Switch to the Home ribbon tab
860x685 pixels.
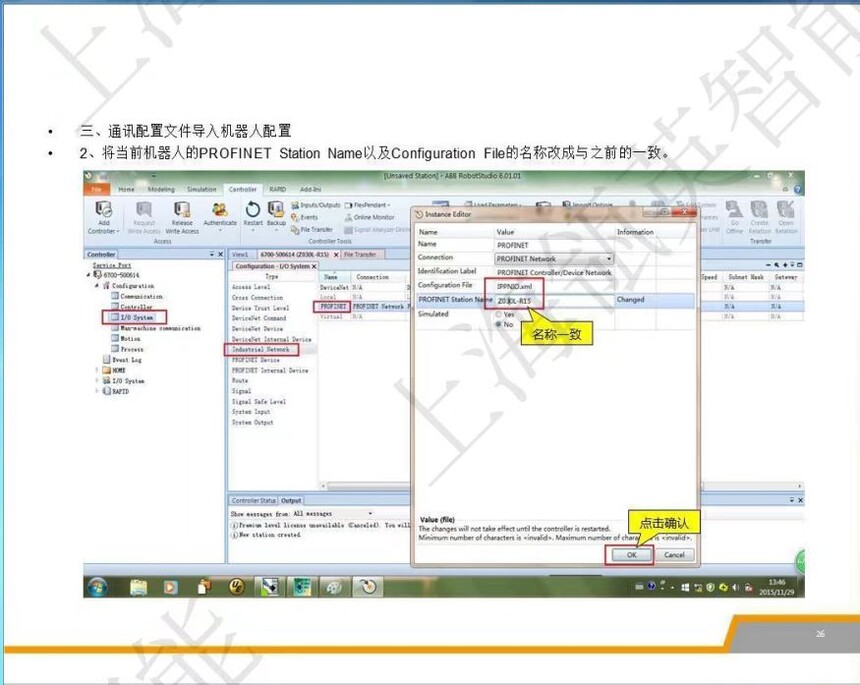click(x=126, y=189)
